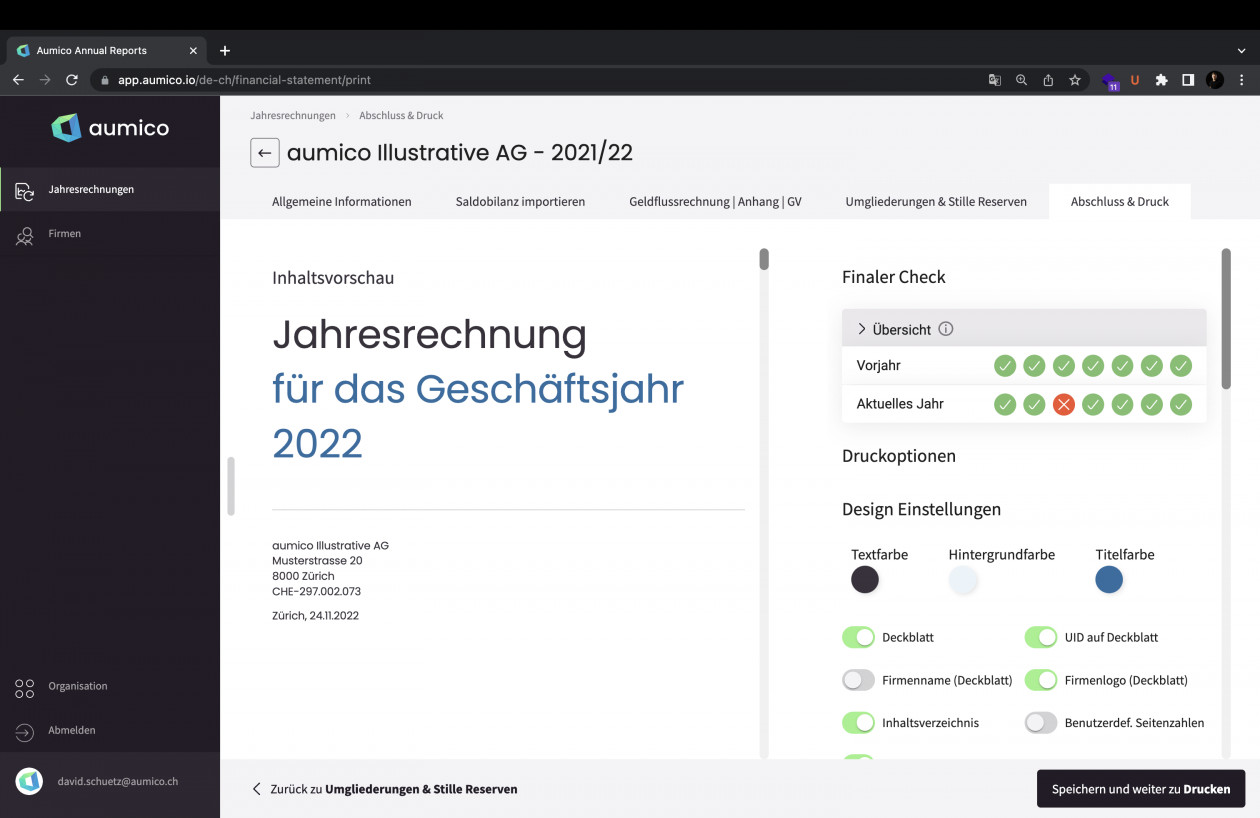The width and height of the screenshot is (1260, 818).
Task: Click the aumico logo in the sidebar
Action: (x=110, y=128)
